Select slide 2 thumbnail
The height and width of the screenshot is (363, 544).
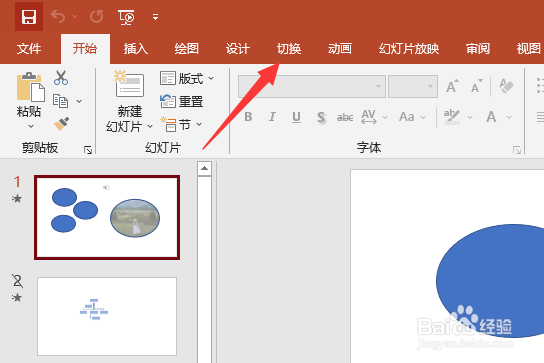pyautogui.click(x=107, y=316)
